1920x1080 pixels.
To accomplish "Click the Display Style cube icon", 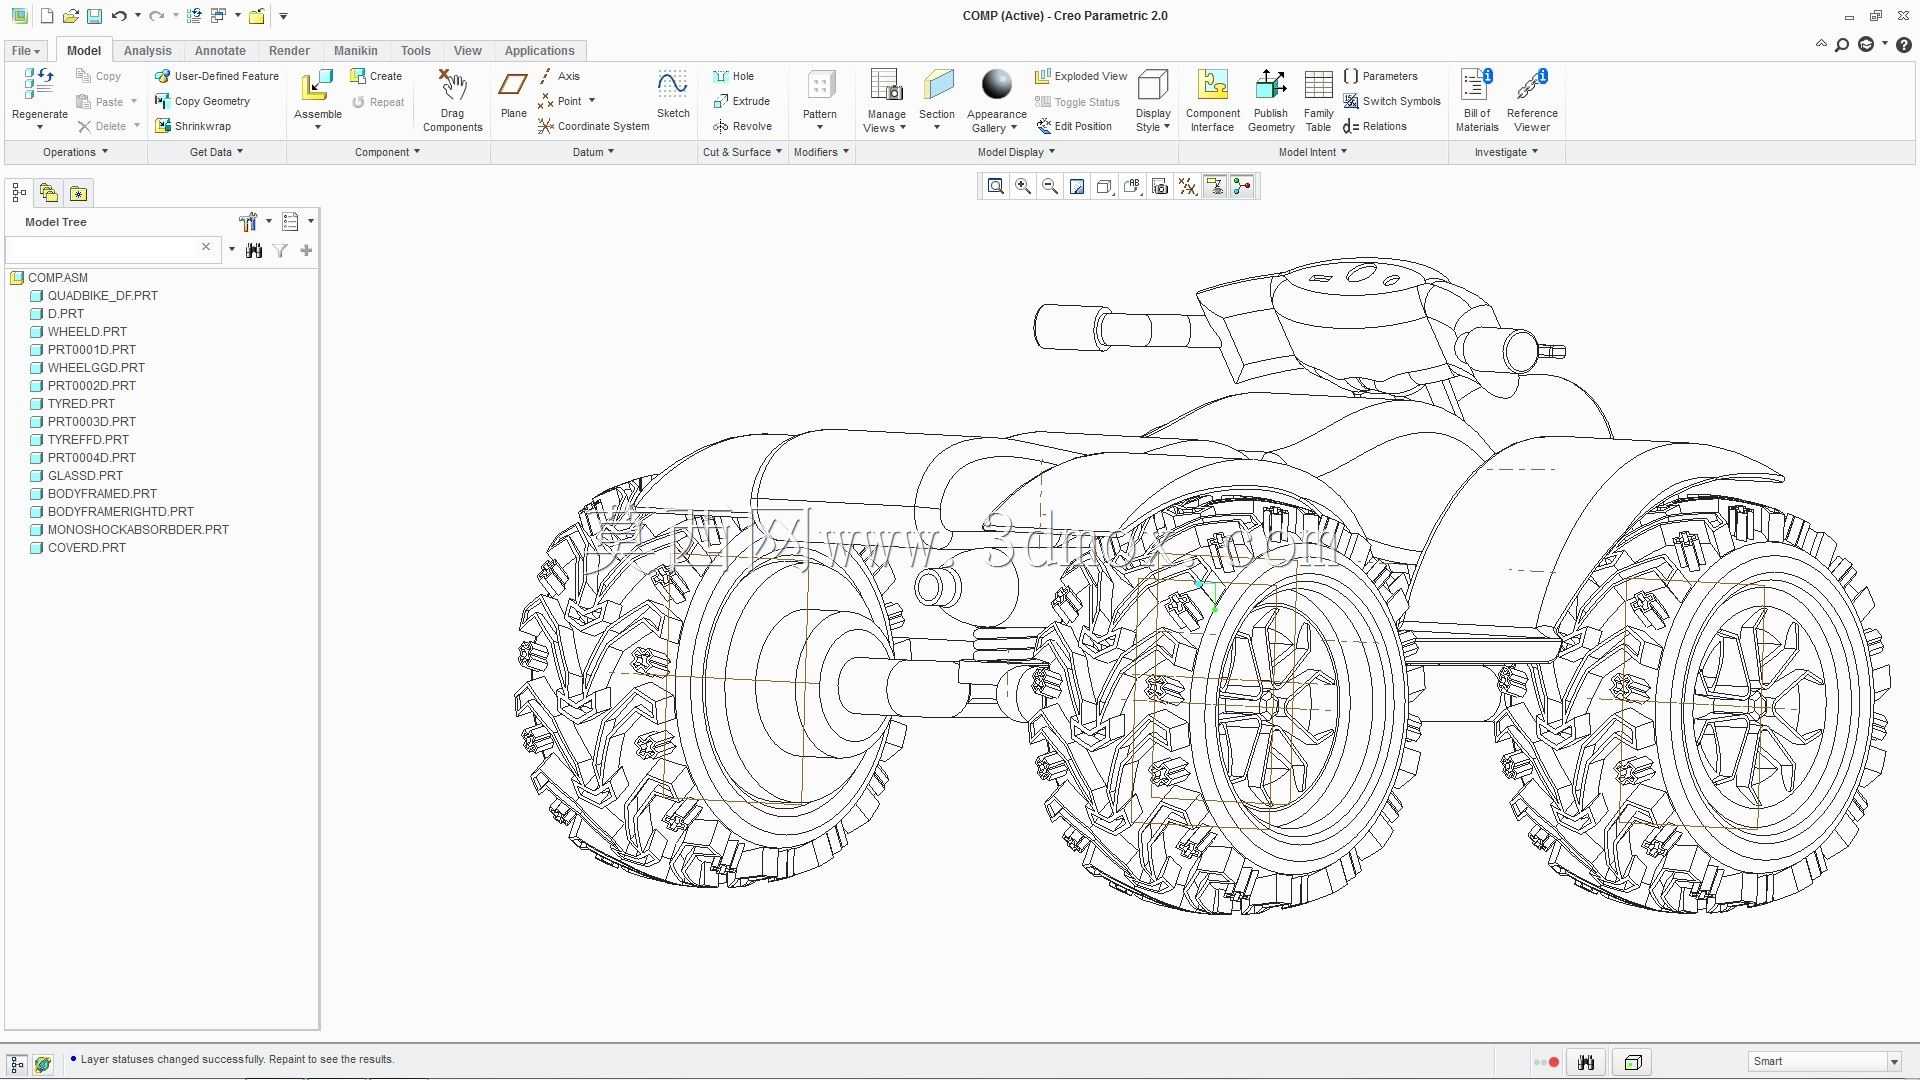I will point(1153,86).
